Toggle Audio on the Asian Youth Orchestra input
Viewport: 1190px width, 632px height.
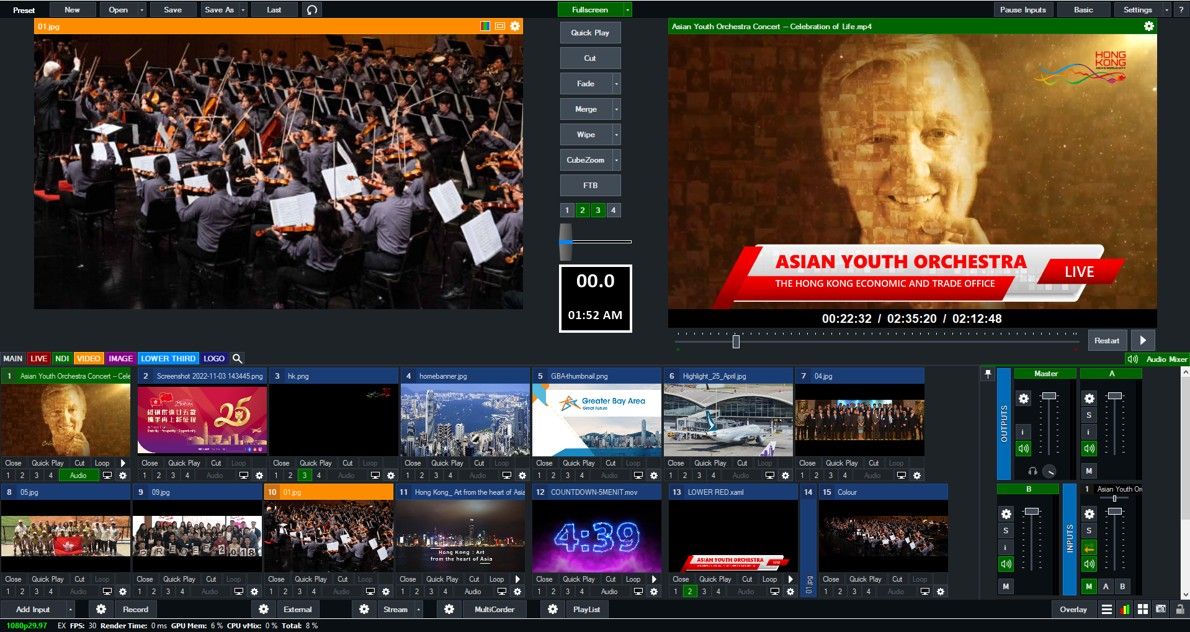point(79,476)
